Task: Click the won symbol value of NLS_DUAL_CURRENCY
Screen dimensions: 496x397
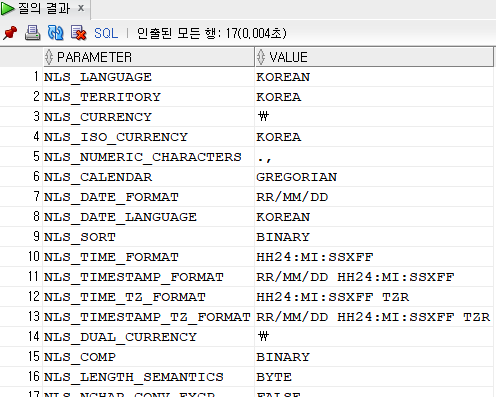Action: pos(374,337)
